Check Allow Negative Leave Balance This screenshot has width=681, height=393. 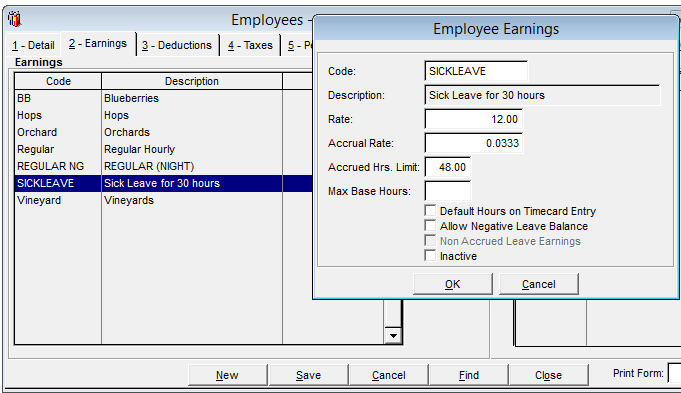coord(430,226)
